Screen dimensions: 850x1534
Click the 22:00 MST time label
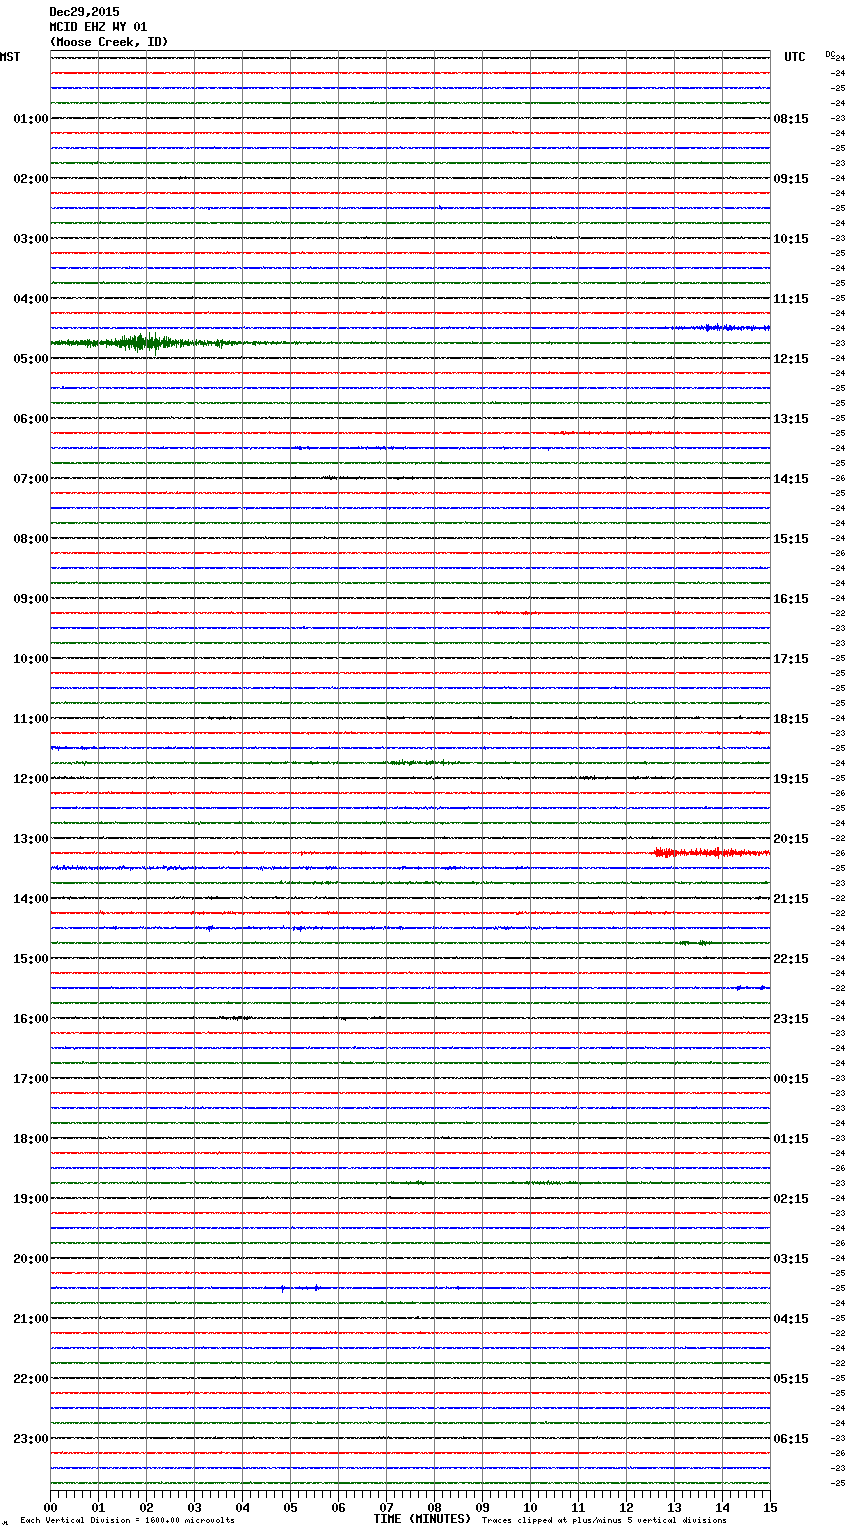point(30,1379)
